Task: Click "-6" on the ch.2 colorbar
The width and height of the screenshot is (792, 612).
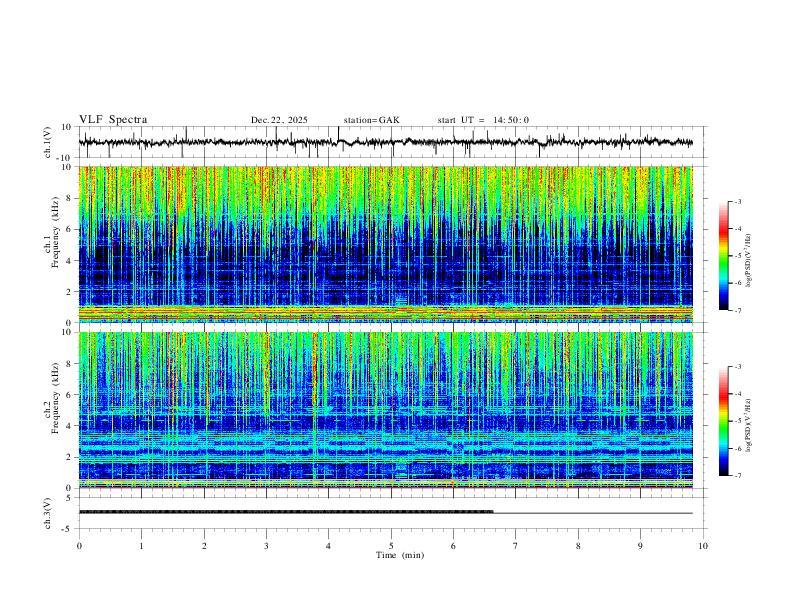Action: (x=738, y=448)
